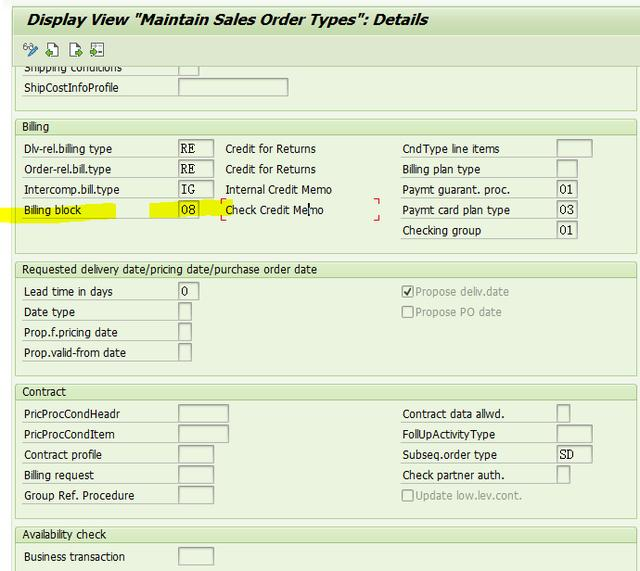The height and width of the screenshot is (571, 640).
Task: Click the Previous Entry page icon
Action: [52, 50]
